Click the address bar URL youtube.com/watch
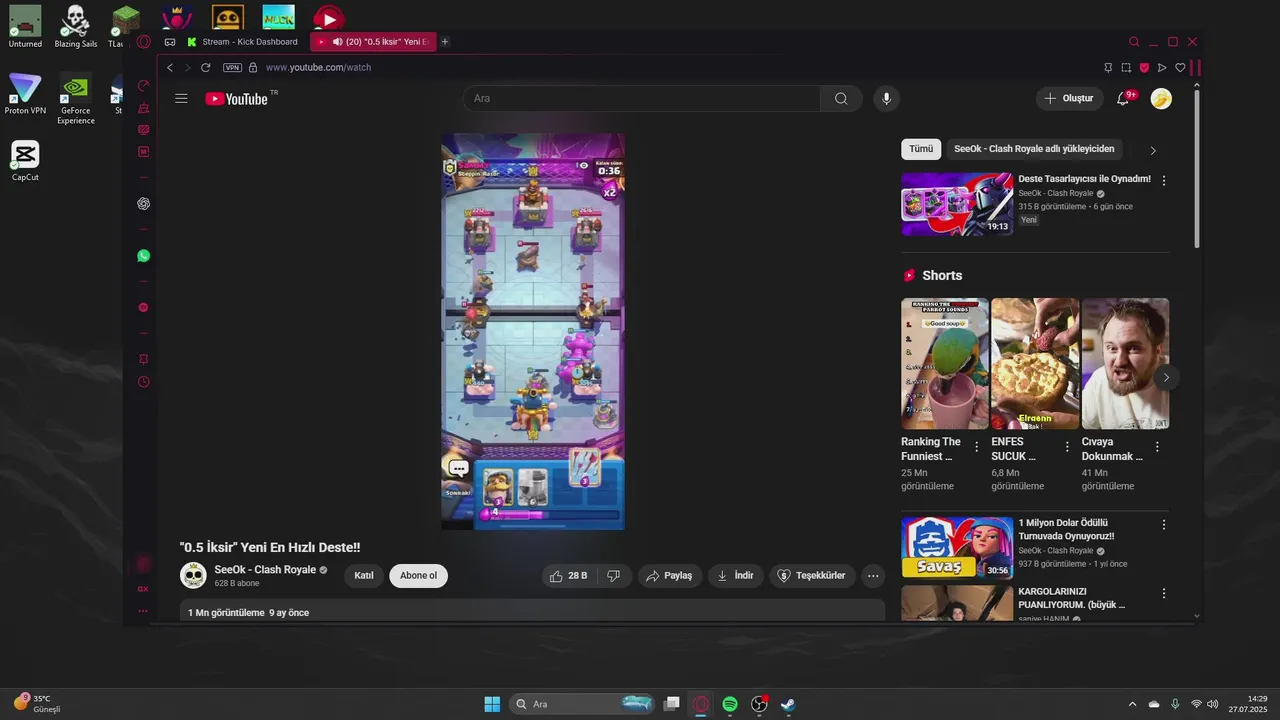The image size is (1280, 720). tap(318, 68)
